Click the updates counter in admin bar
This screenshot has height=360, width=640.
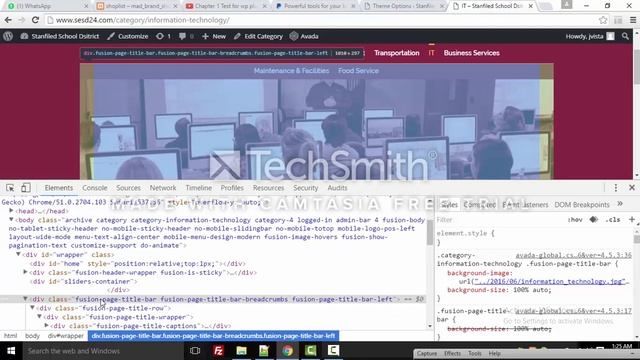click(163, 36)
